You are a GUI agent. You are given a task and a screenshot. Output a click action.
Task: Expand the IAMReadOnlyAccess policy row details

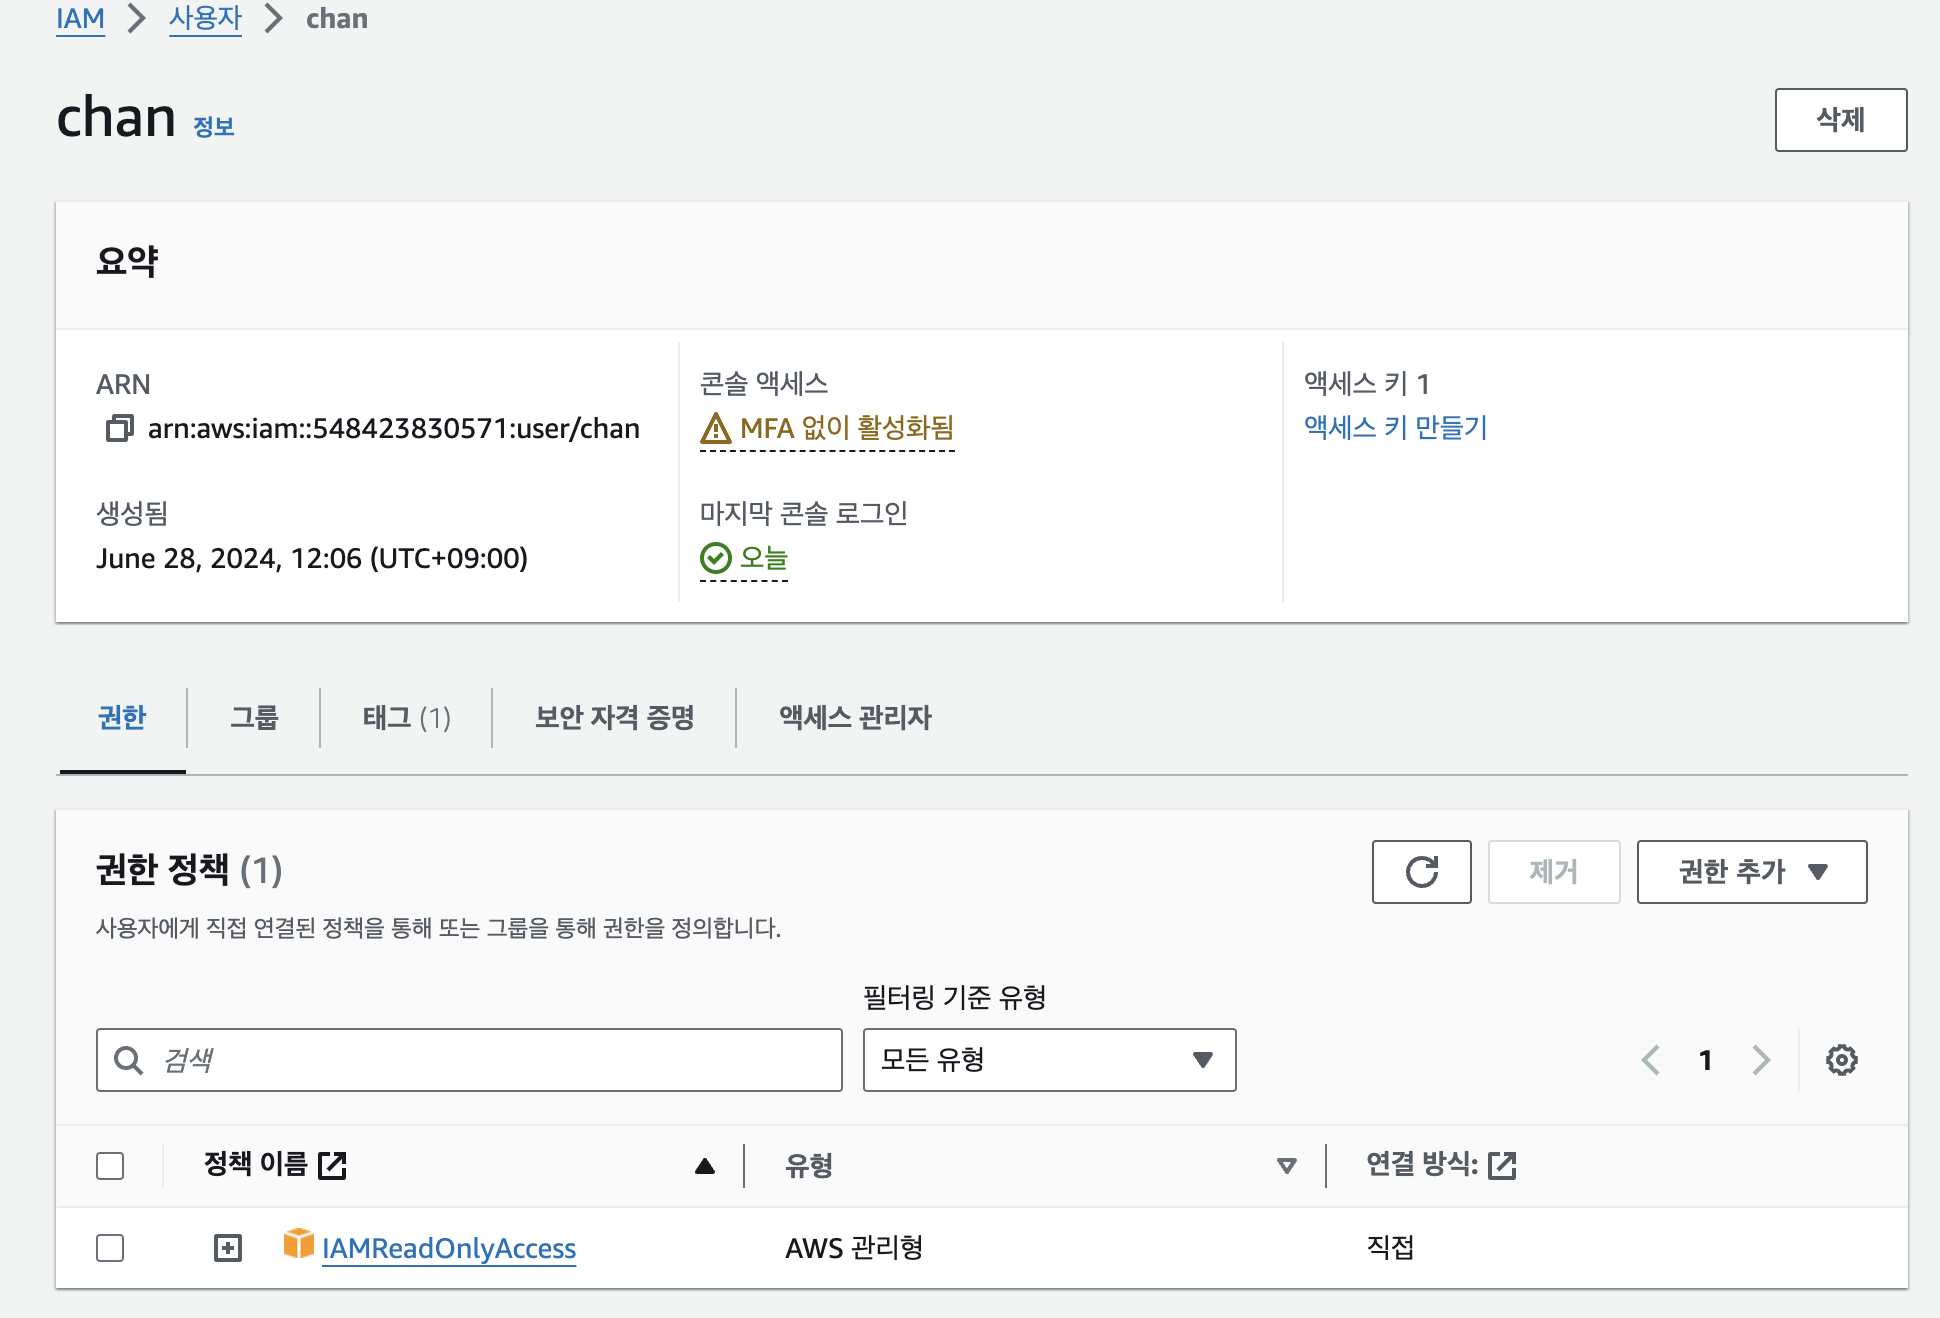point(228,1248)
